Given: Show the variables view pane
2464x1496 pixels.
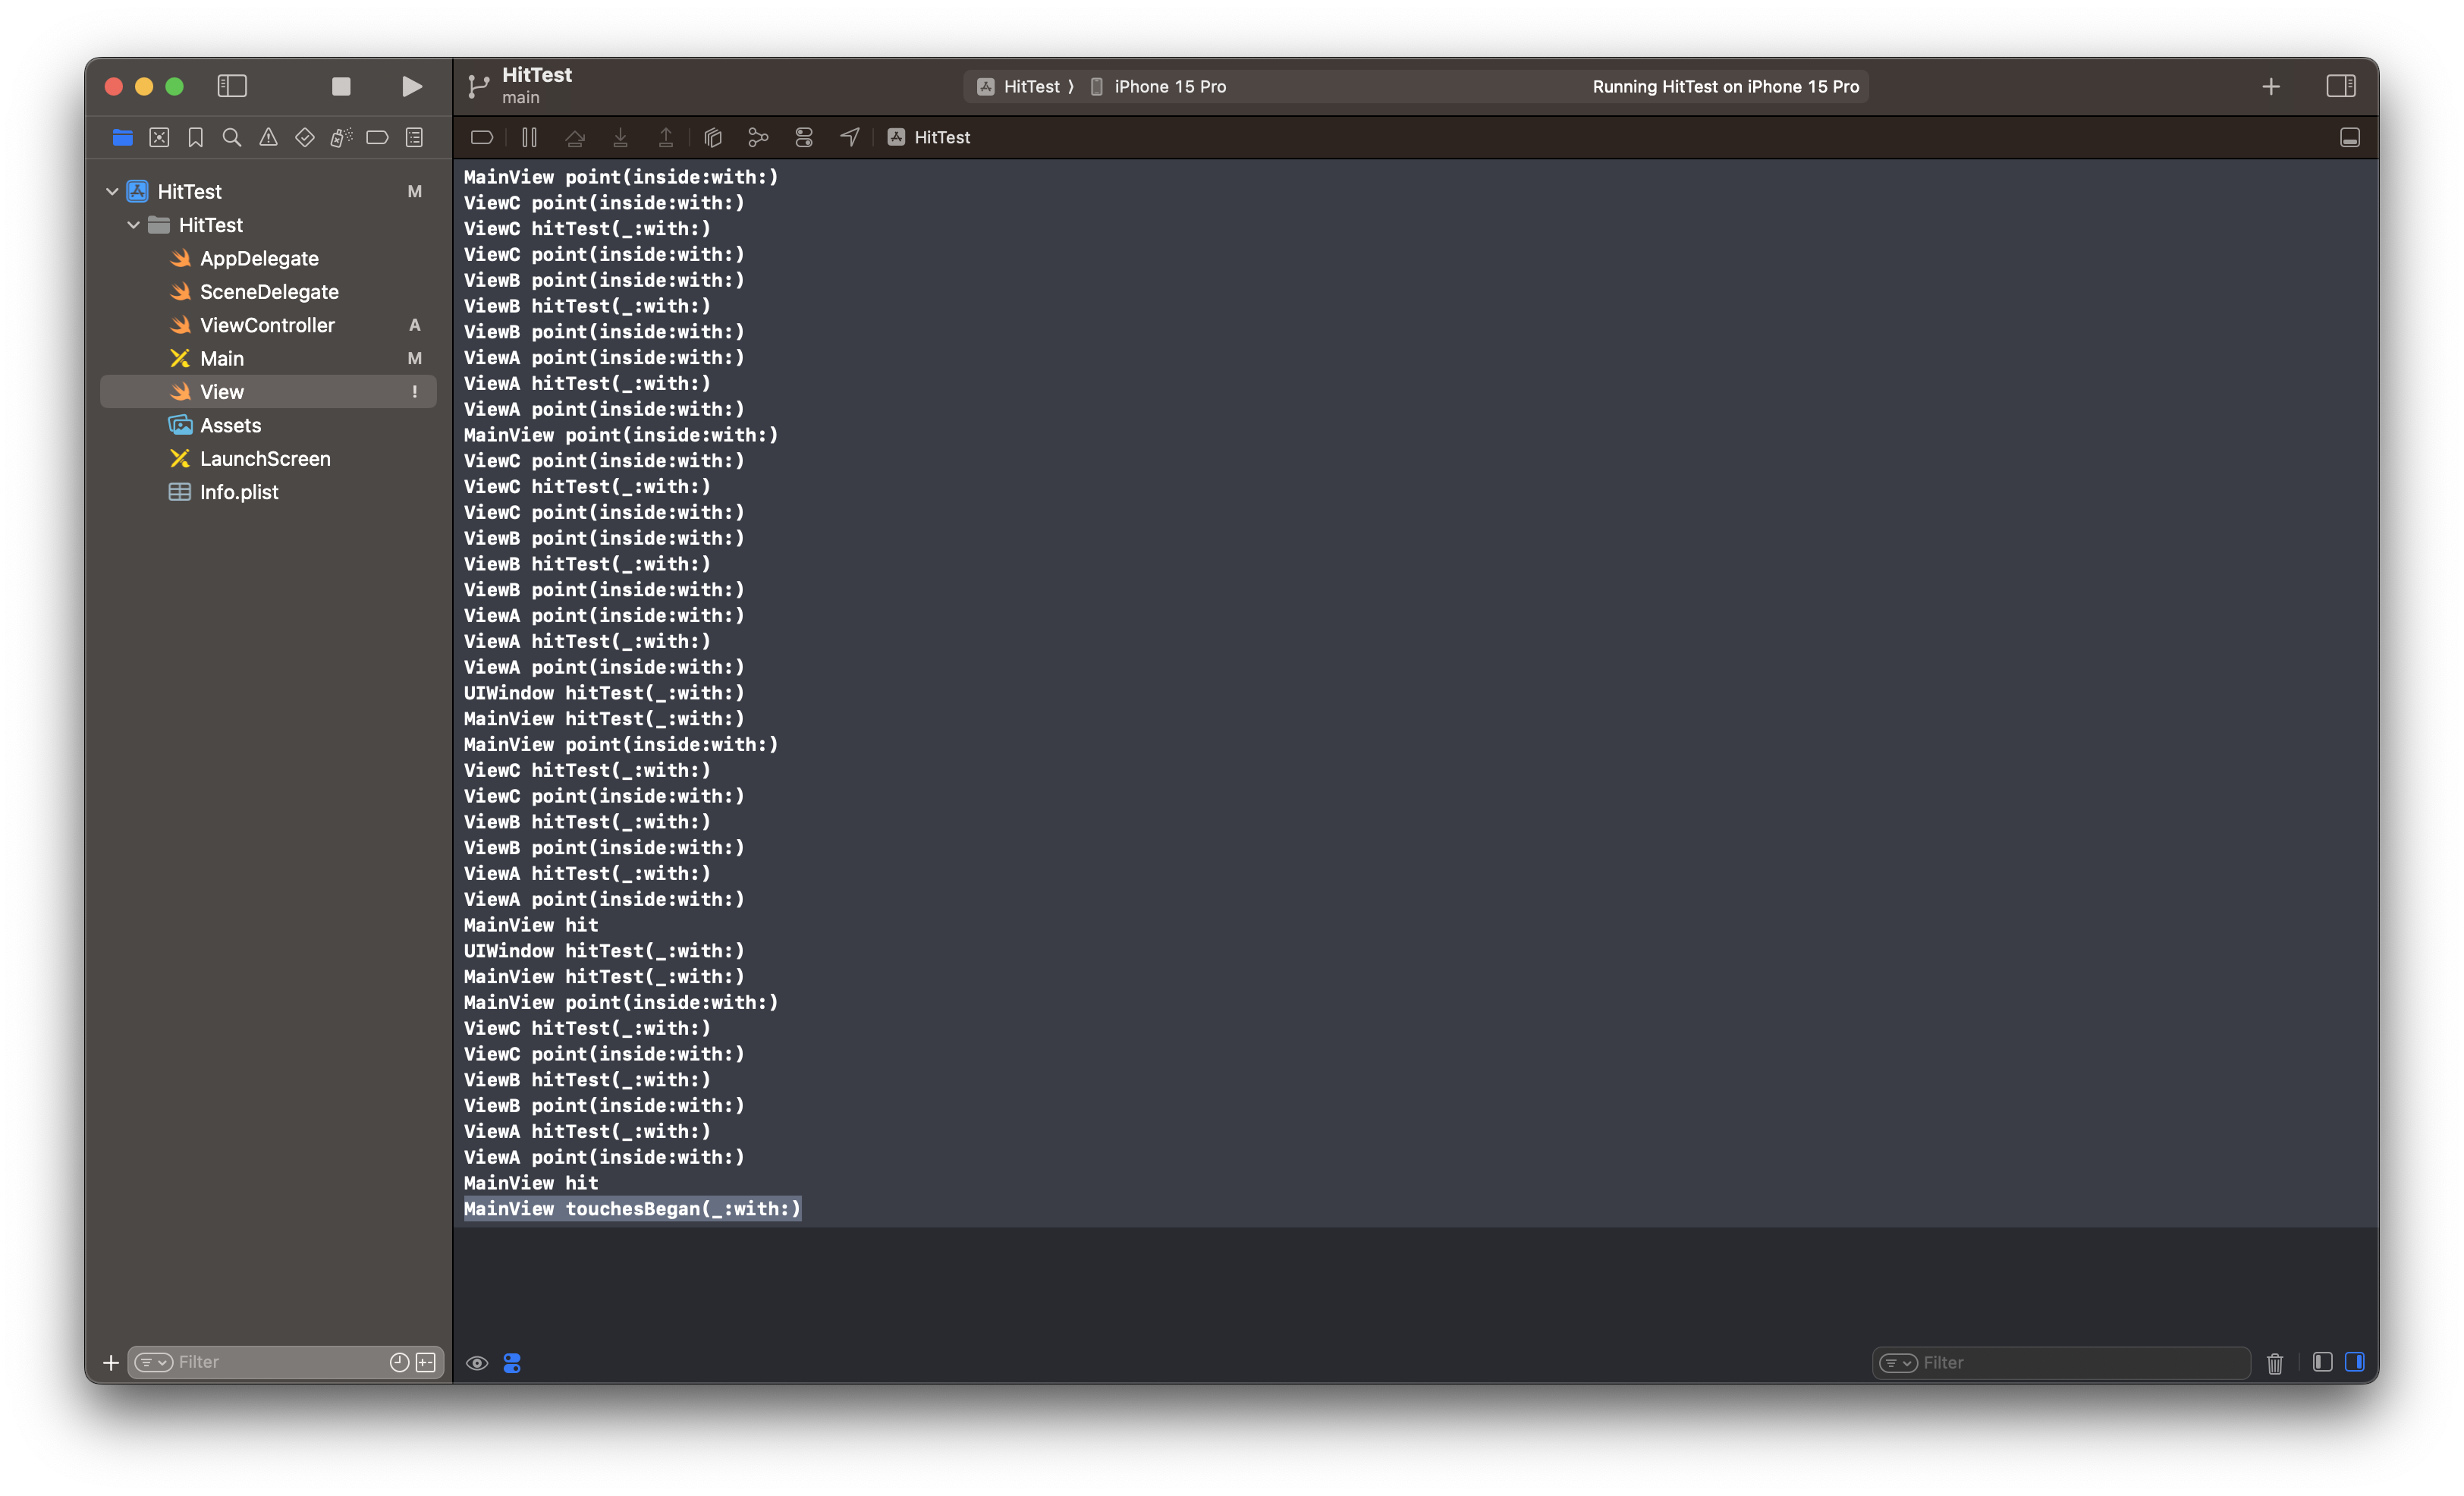Looking at the screenshot, I should (2323, 1362).
